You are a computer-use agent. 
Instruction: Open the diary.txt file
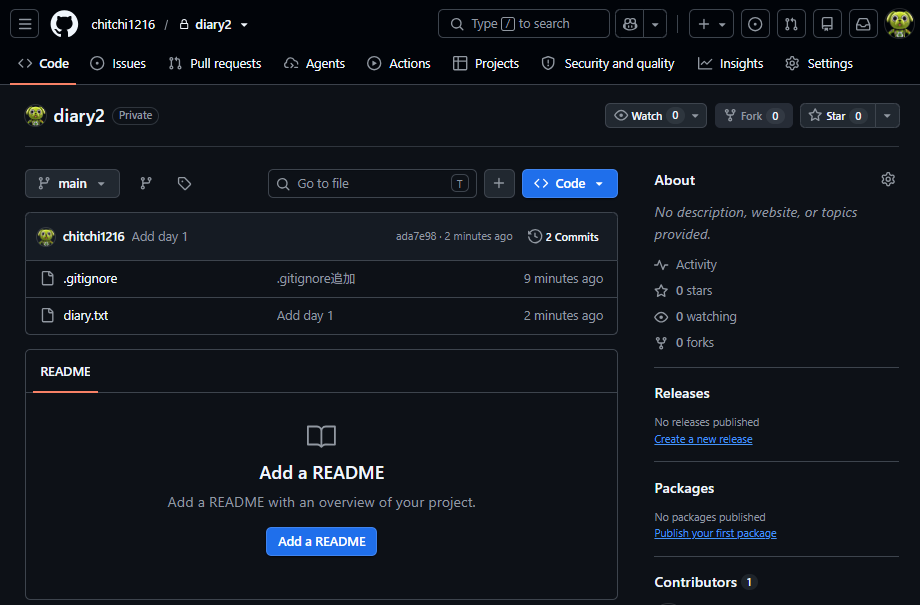(x=86, y=316)
